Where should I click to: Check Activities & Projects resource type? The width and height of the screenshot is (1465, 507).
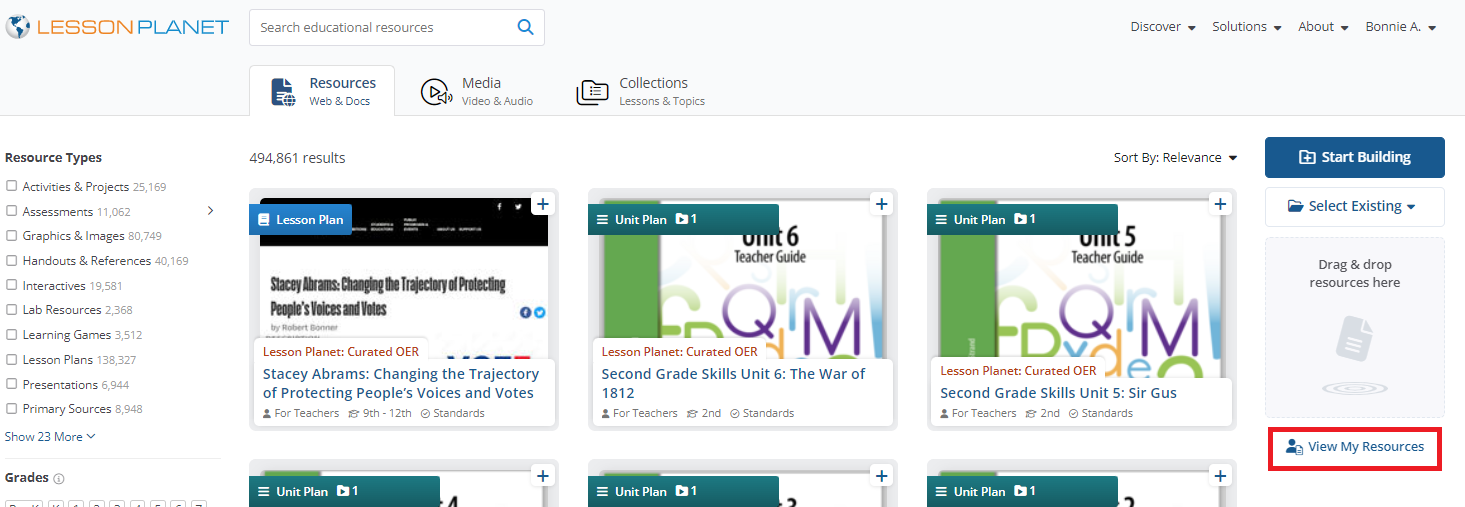coord(11,186)
